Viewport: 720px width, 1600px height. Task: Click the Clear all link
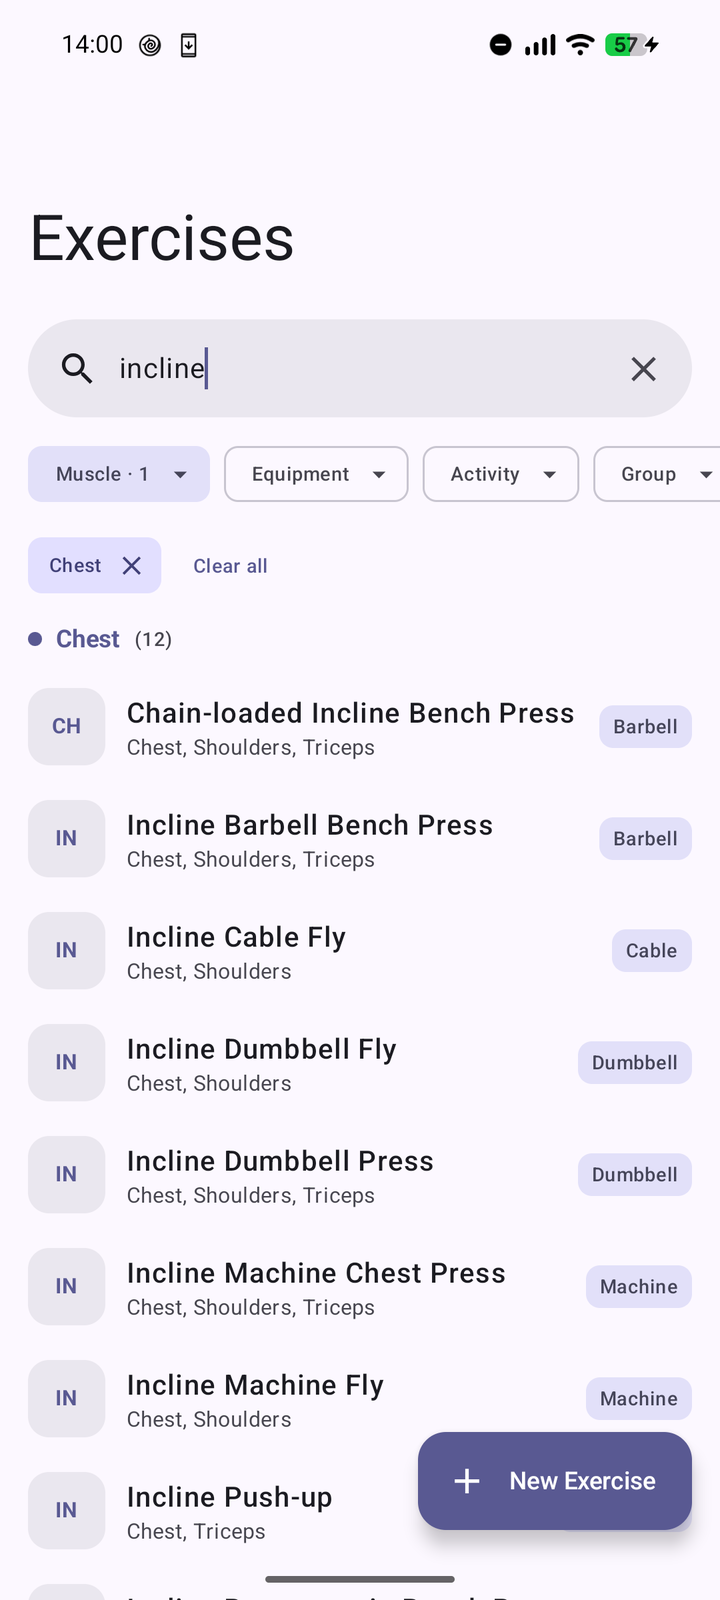230,566
